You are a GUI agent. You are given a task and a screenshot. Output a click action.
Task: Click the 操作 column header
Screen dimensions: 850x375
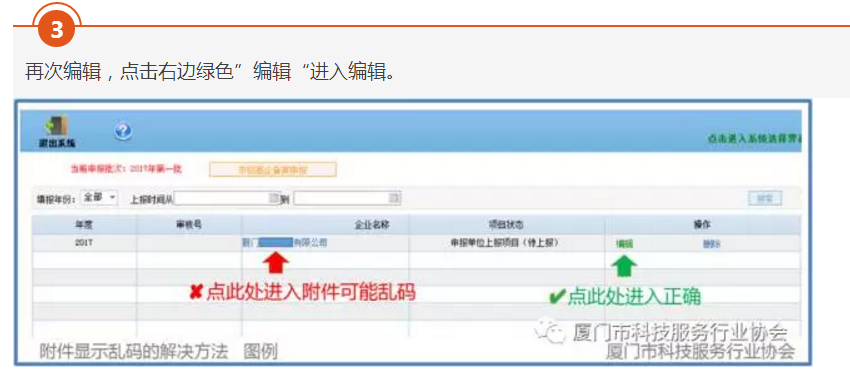coord(703,224)
